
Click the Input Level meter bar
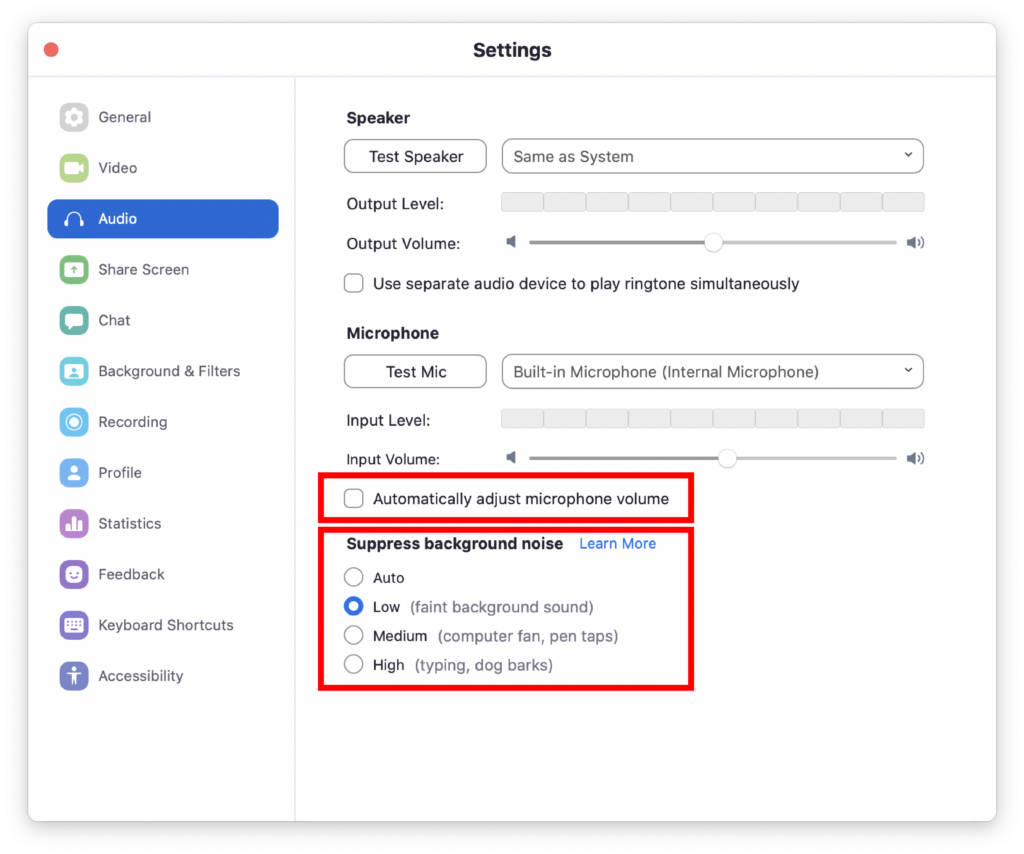click(712, 419)
